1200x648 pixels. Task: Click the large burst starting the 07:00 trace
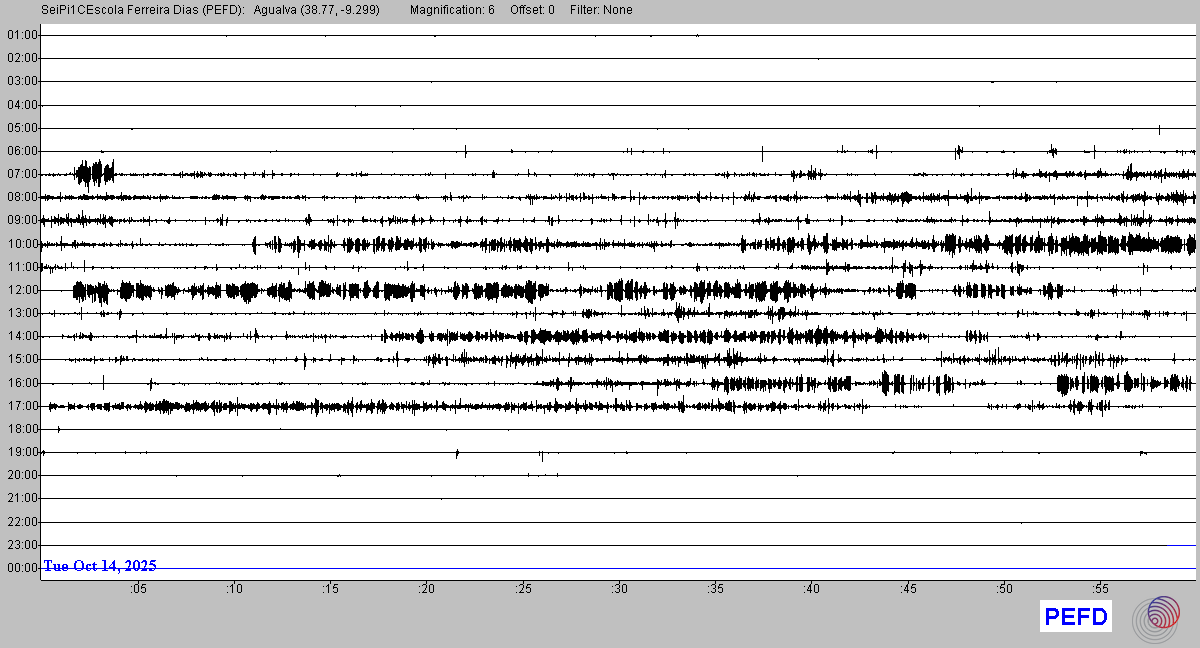click(x=96, y=174)
